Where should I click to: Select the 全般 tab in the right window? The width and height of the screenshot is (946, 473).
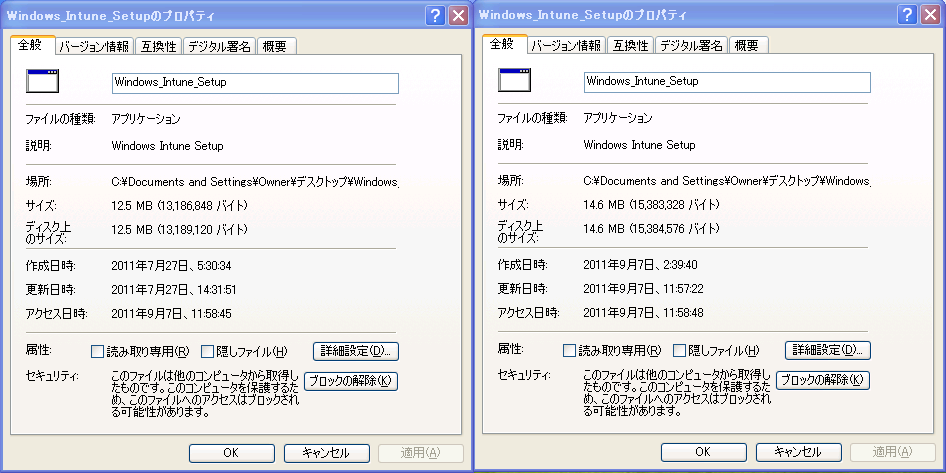pyautogui.click(x=505, y=45)
